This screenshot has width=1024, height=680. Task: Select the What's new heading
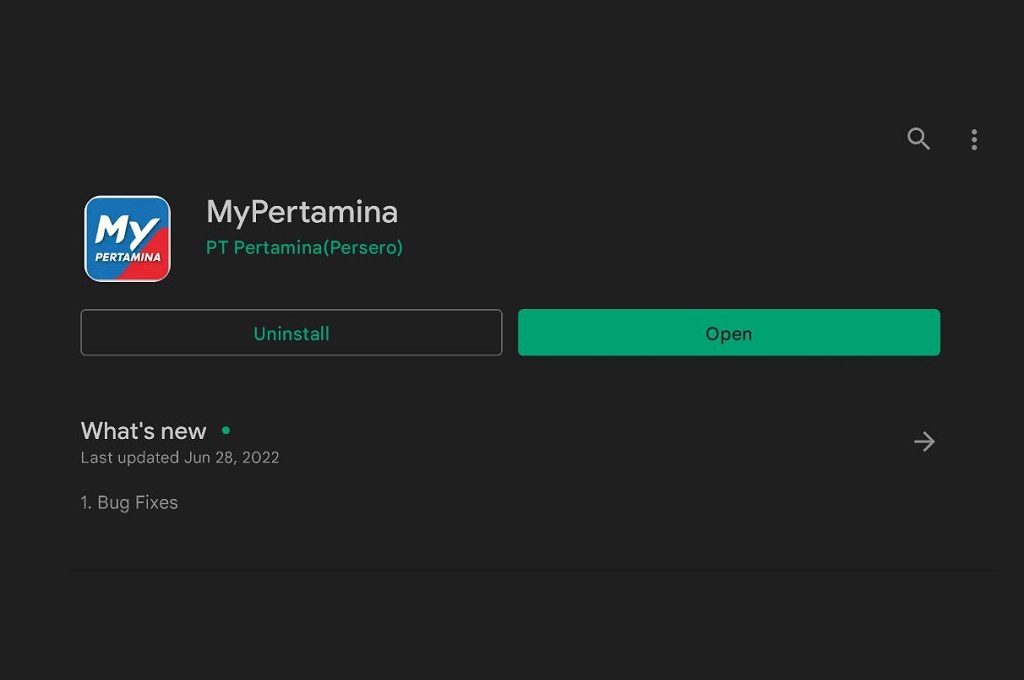coord(144,431)
